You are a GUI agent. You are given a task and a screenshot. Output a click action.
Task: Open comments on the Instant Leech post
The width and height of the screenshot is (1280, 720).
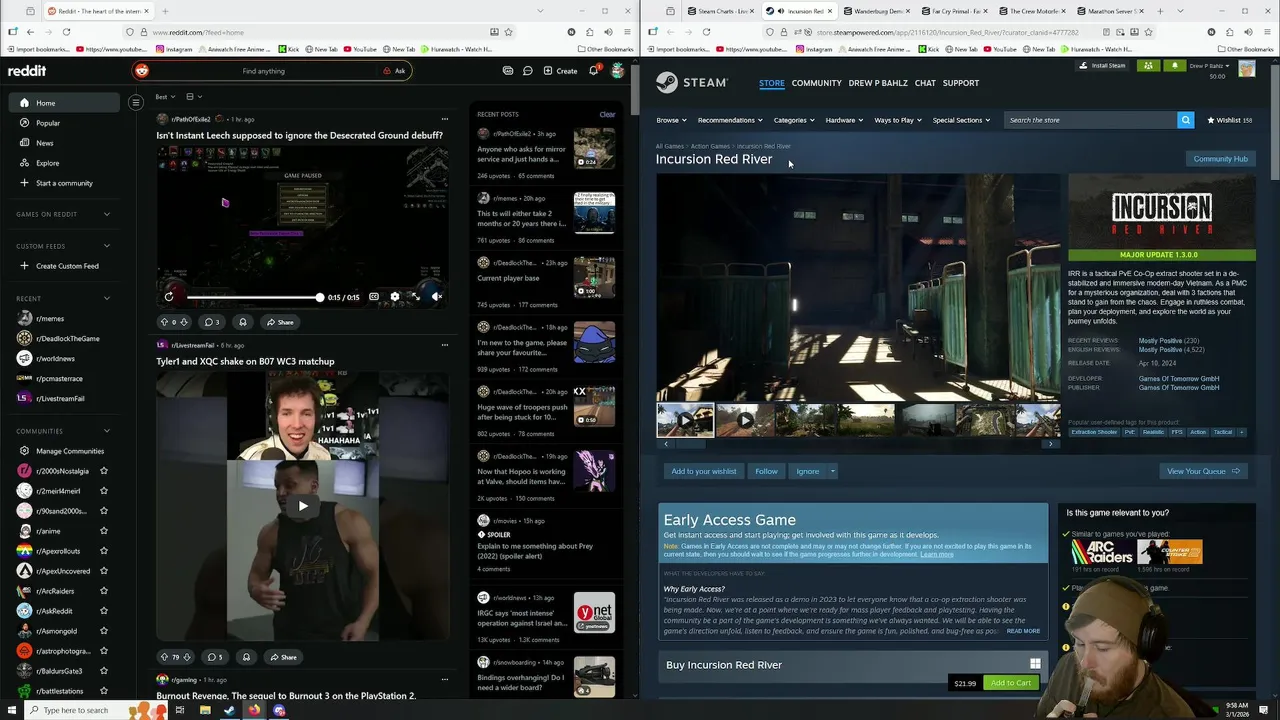coord(212,322)
